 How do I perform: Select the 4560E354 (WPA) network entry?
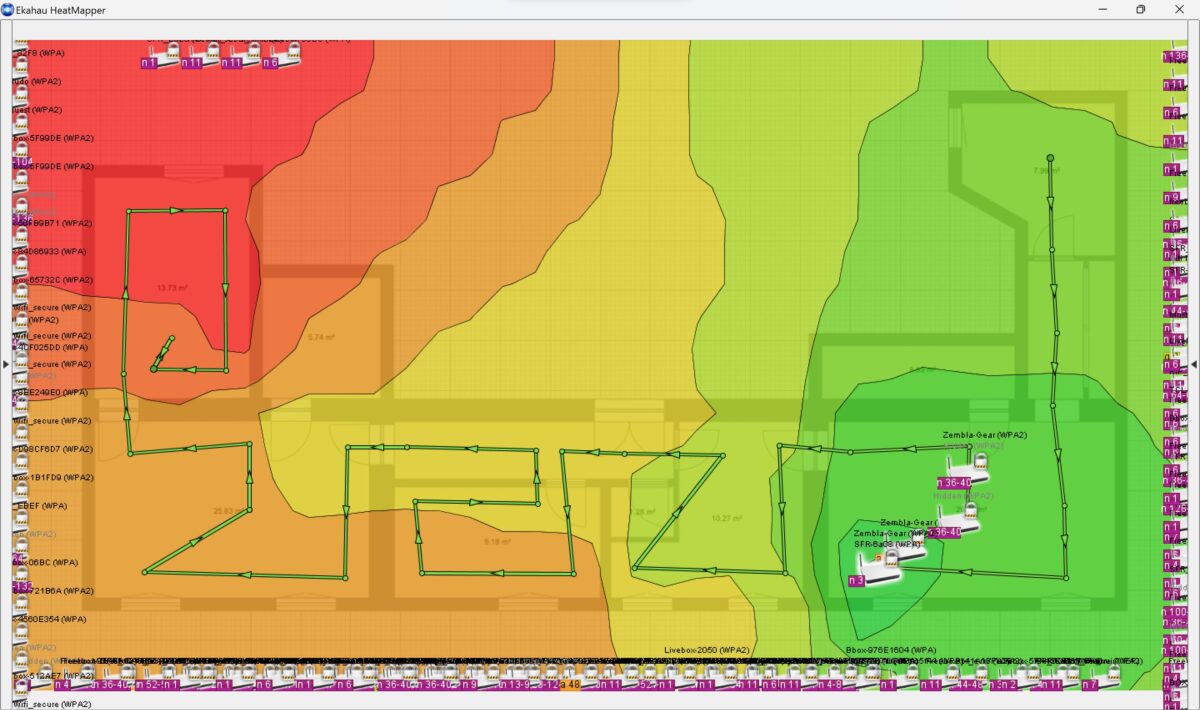50,619
